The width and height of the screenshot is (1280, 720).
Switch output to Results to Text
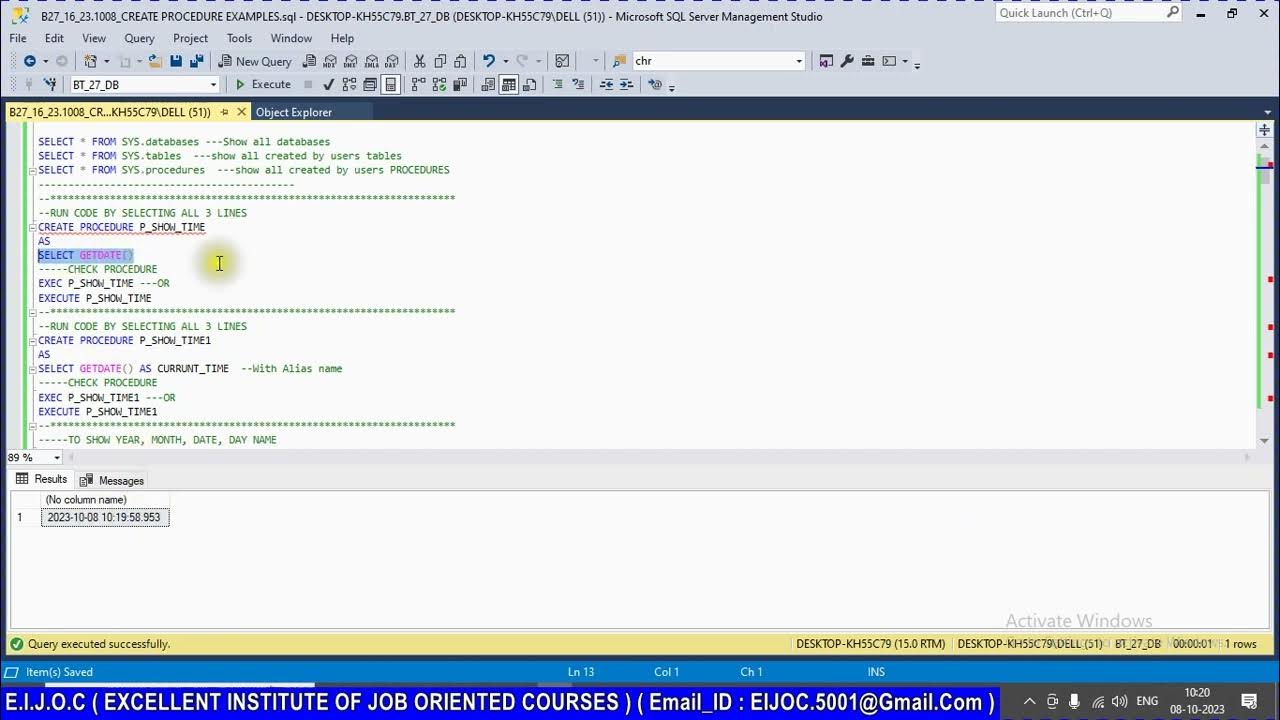(x=488, y=85)
